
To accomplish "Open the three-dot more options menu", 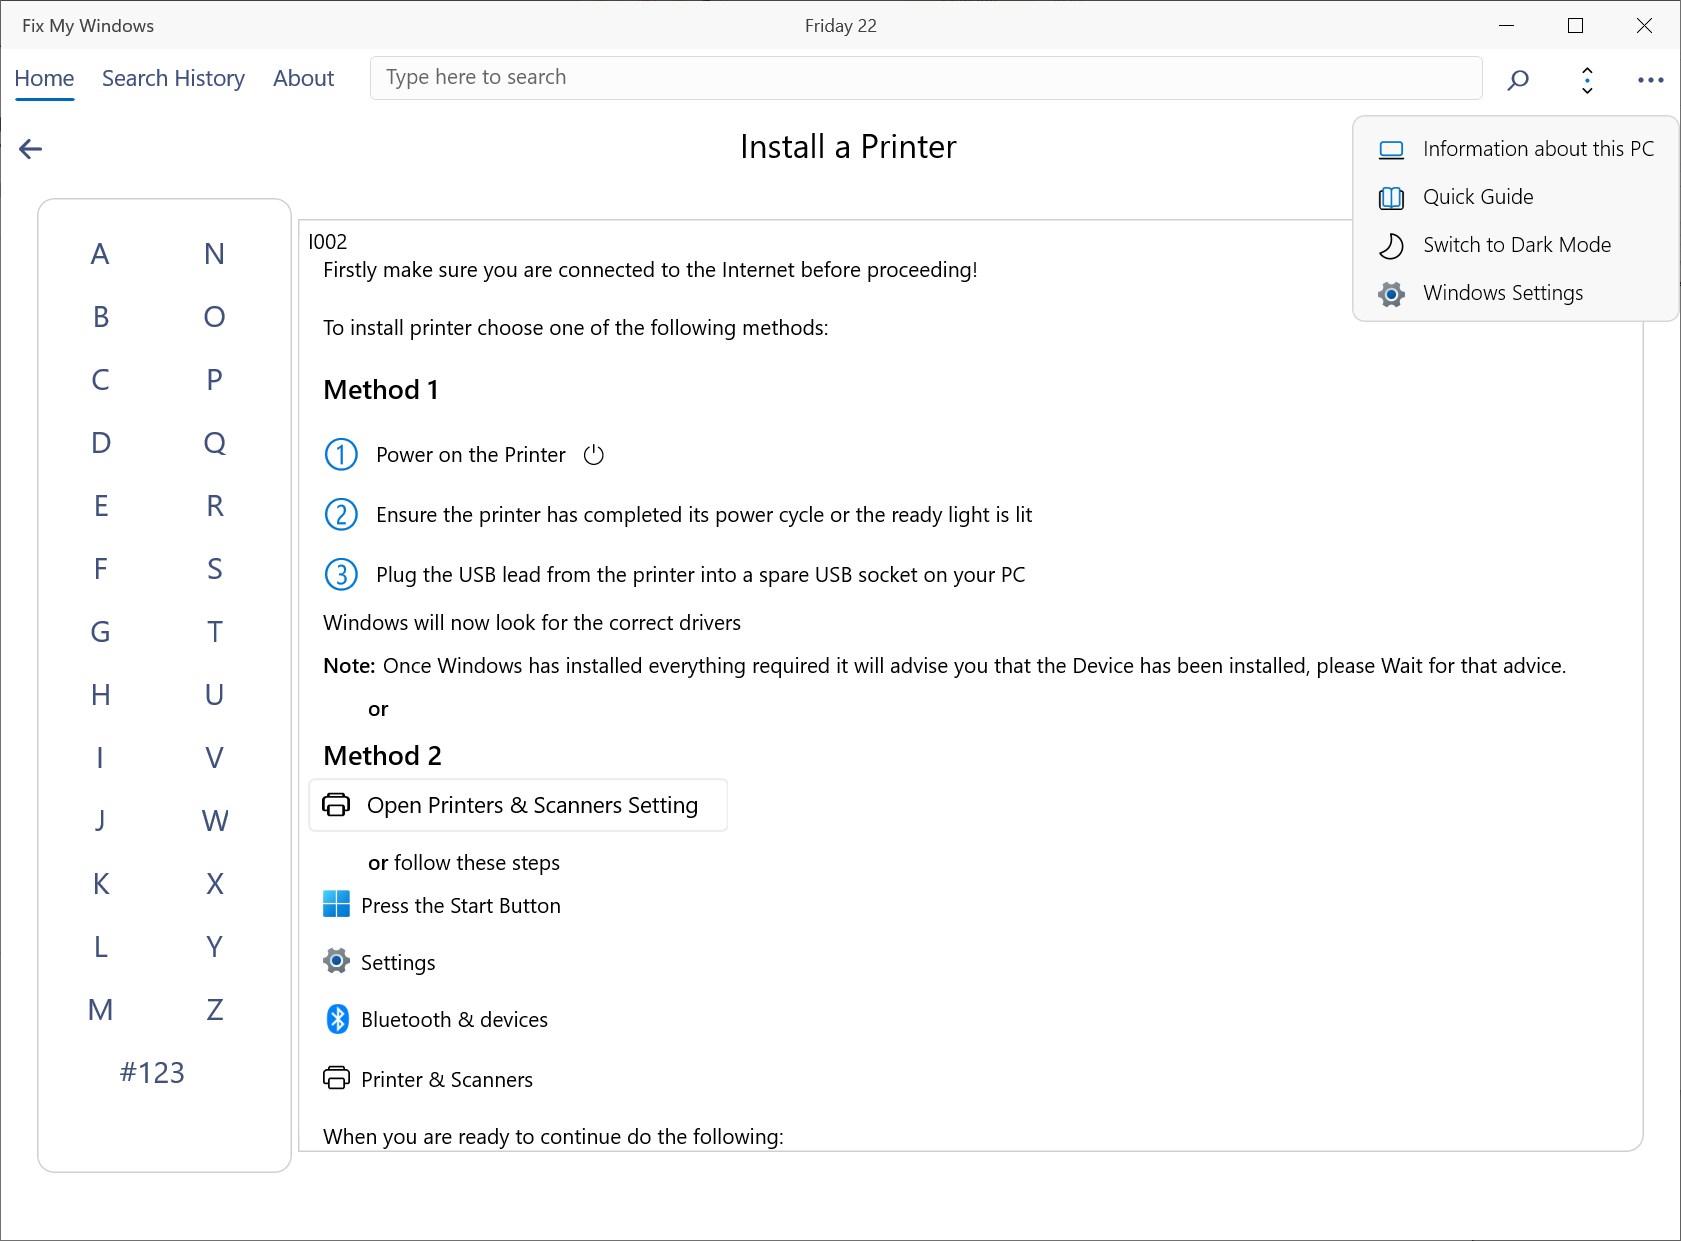I will 1650,80.
